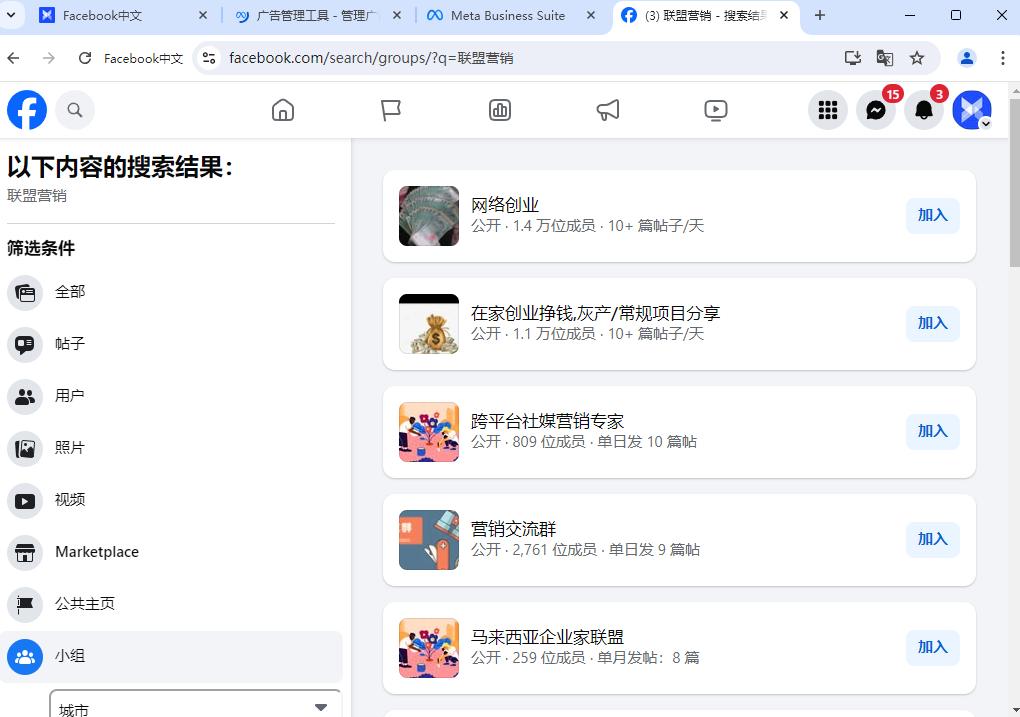Reload the page with refresh icon
The image size is (1020, 717).
[85, 58]
